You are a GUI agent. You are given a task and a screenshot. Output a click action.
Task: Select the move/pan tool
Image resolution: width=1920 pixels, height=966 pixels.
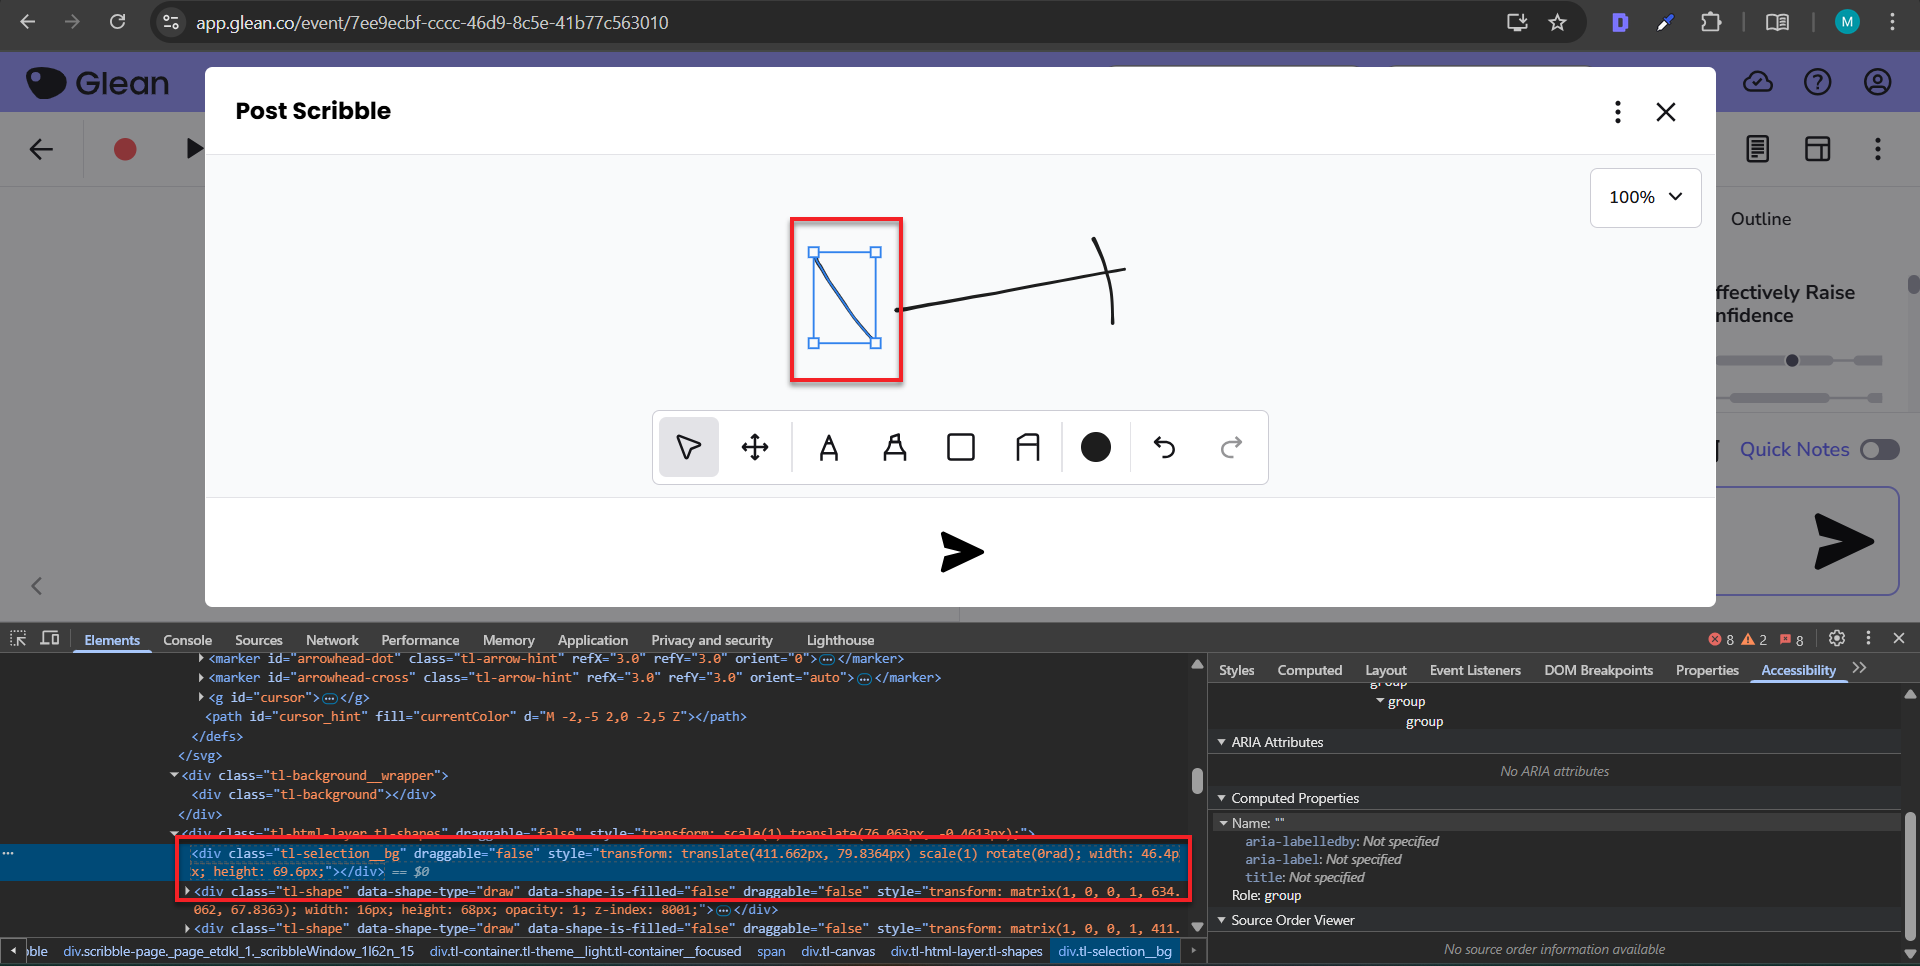(x=755, y=447)
